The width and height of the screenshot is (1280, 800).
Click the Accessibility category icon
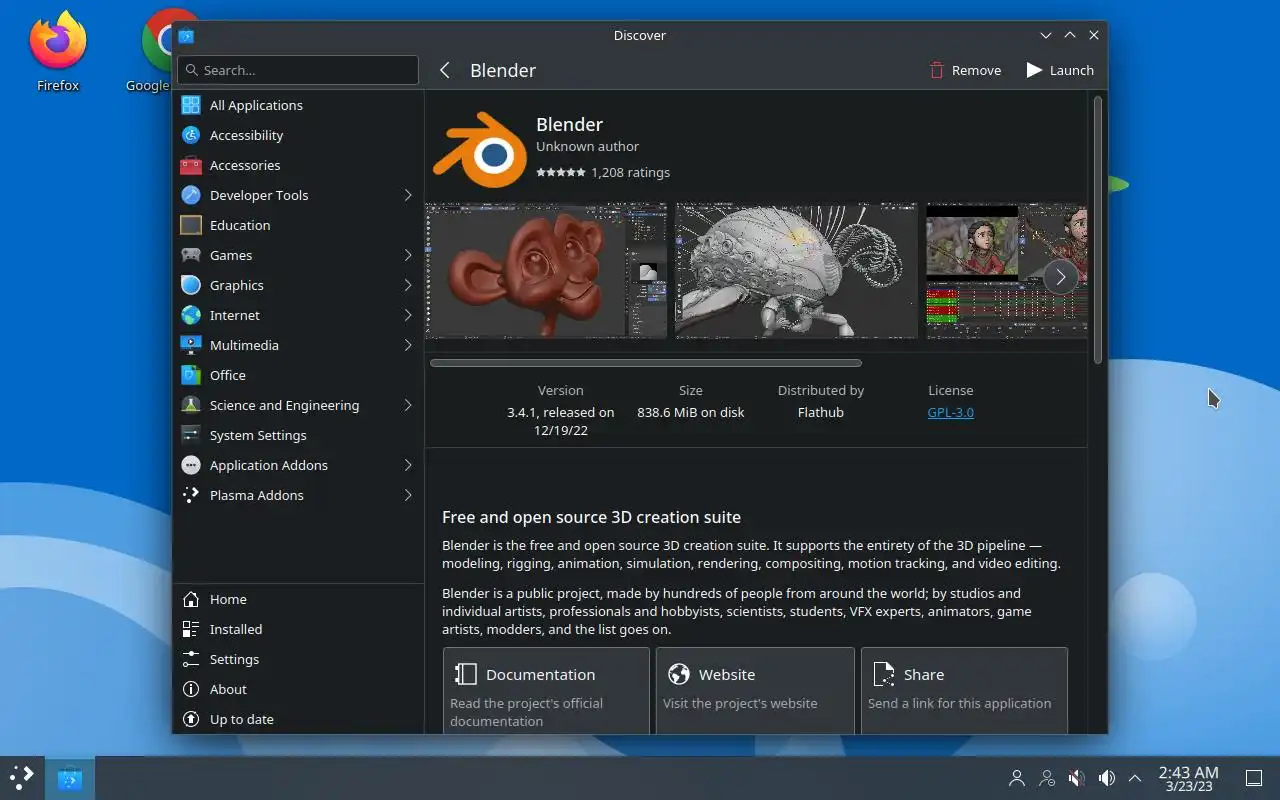click(x=191, y=135)
